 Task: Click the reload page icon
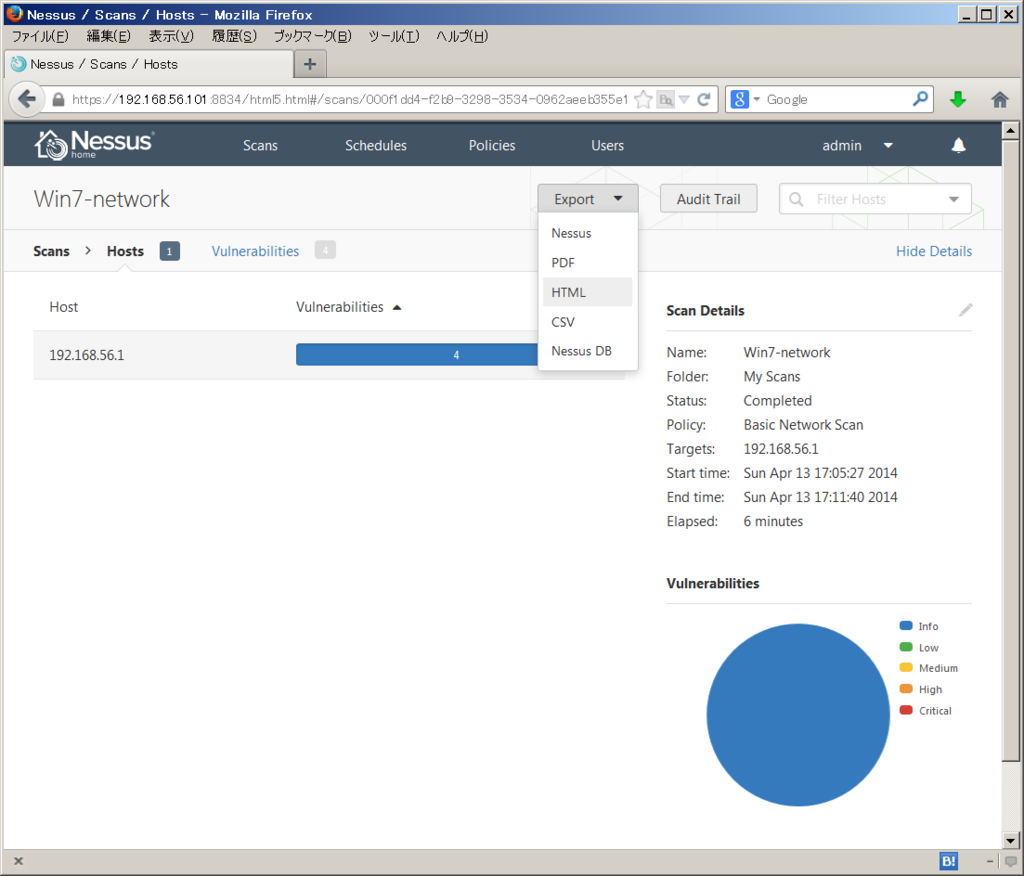(703, 99)
